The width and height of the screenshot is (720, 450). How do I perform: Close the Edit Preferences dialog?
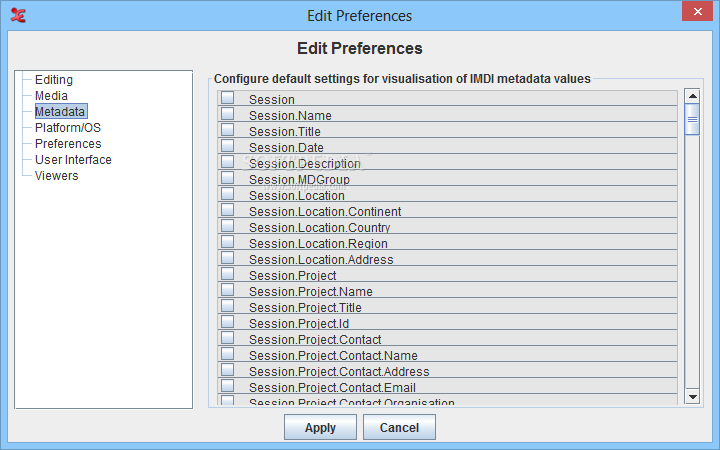[697, 12]
